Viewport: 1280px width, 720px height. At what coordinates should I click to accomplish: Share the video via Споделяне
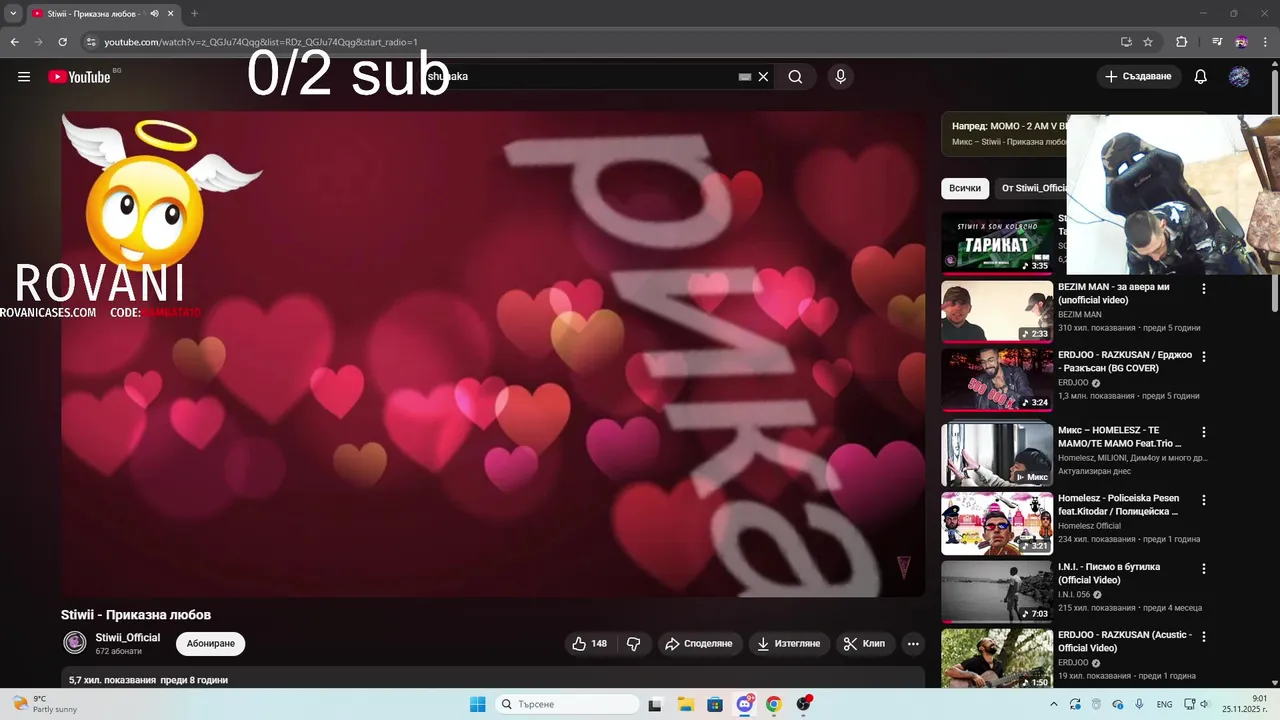699,644
